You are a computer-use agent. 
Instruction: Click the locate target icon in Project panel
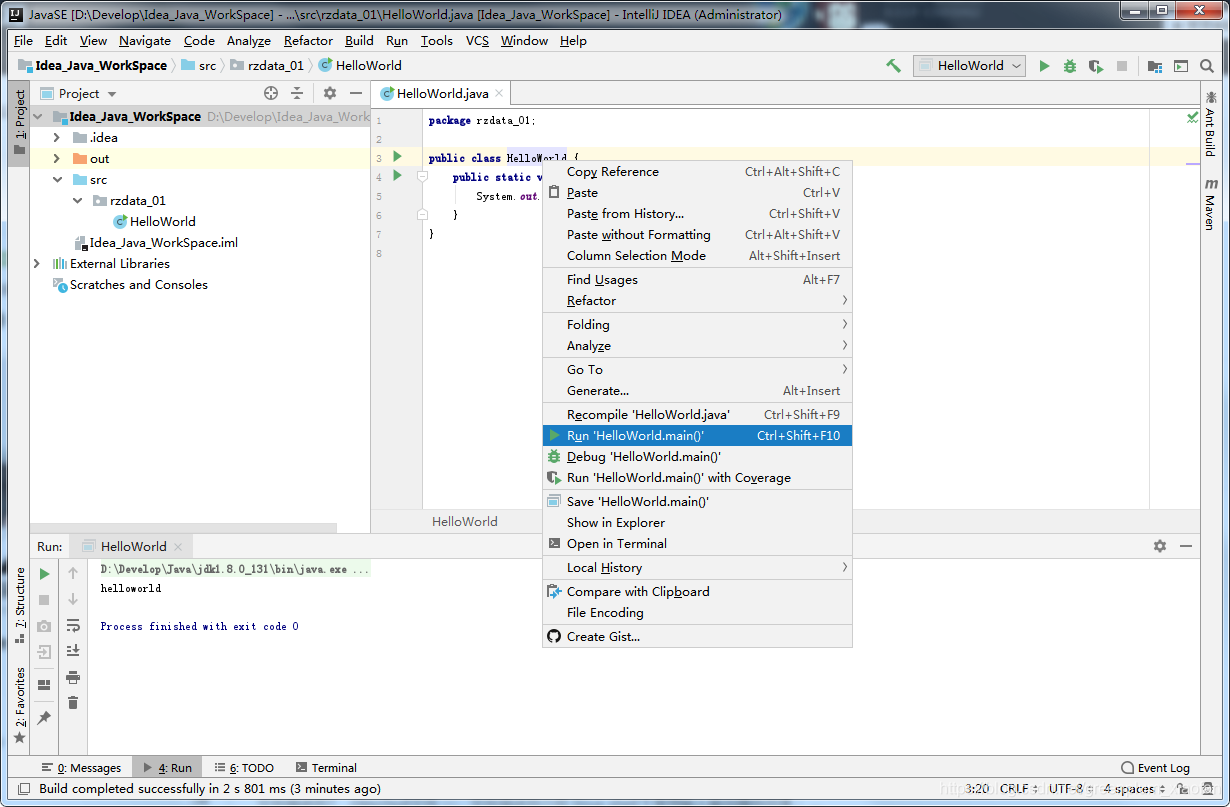coord(271,93)
